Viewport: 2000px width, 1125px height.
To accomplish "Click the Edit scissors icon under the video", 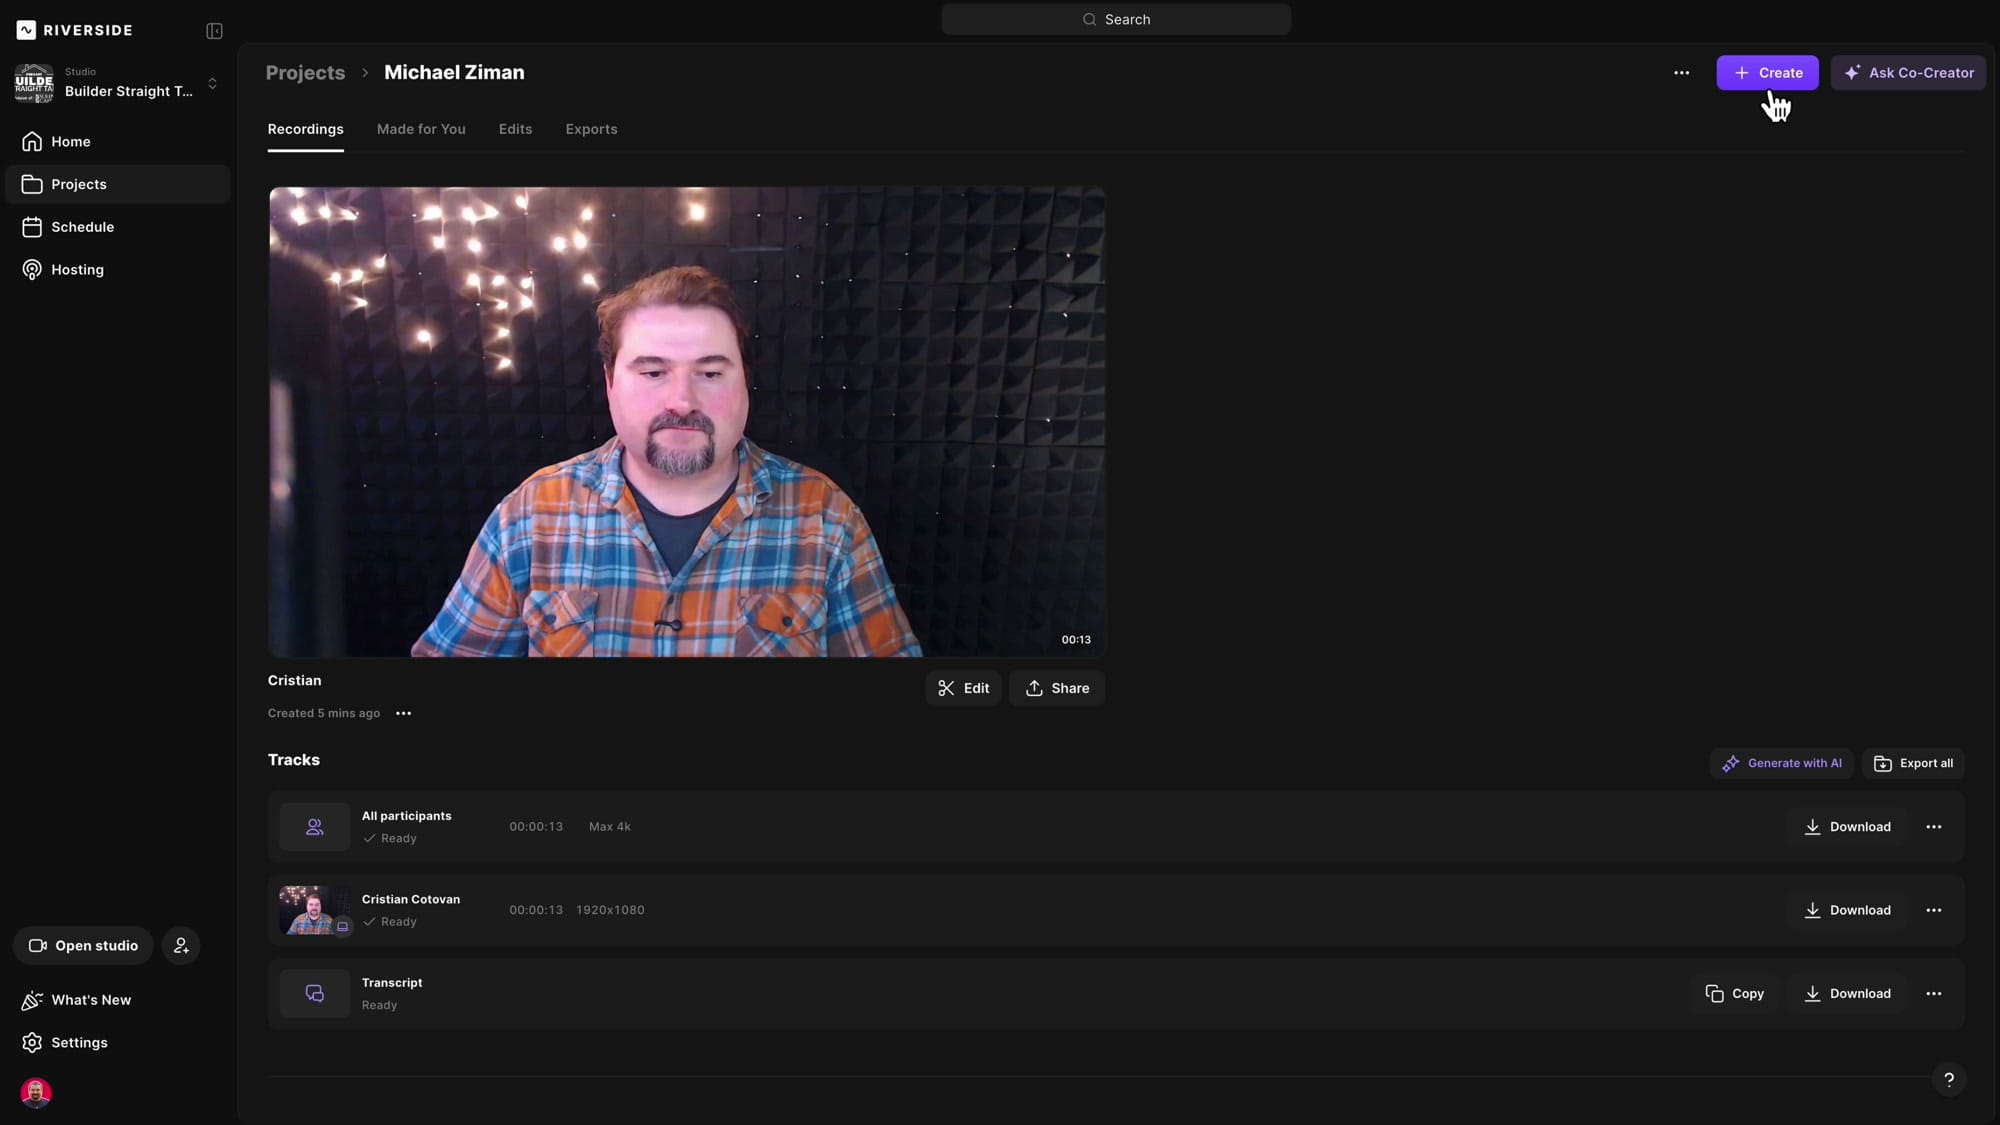I will click(x=946, y=688).
